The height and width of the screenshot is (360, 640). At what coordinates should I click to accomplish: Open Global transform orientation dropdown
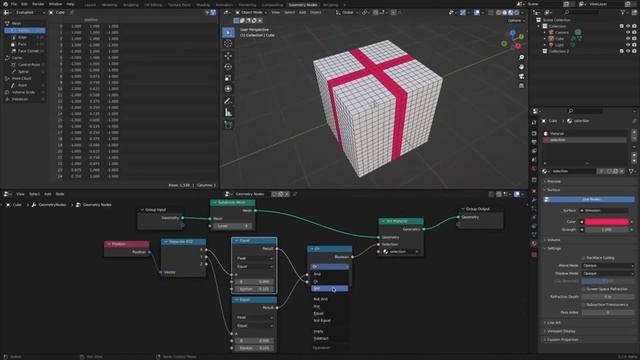tap(347, 13)
